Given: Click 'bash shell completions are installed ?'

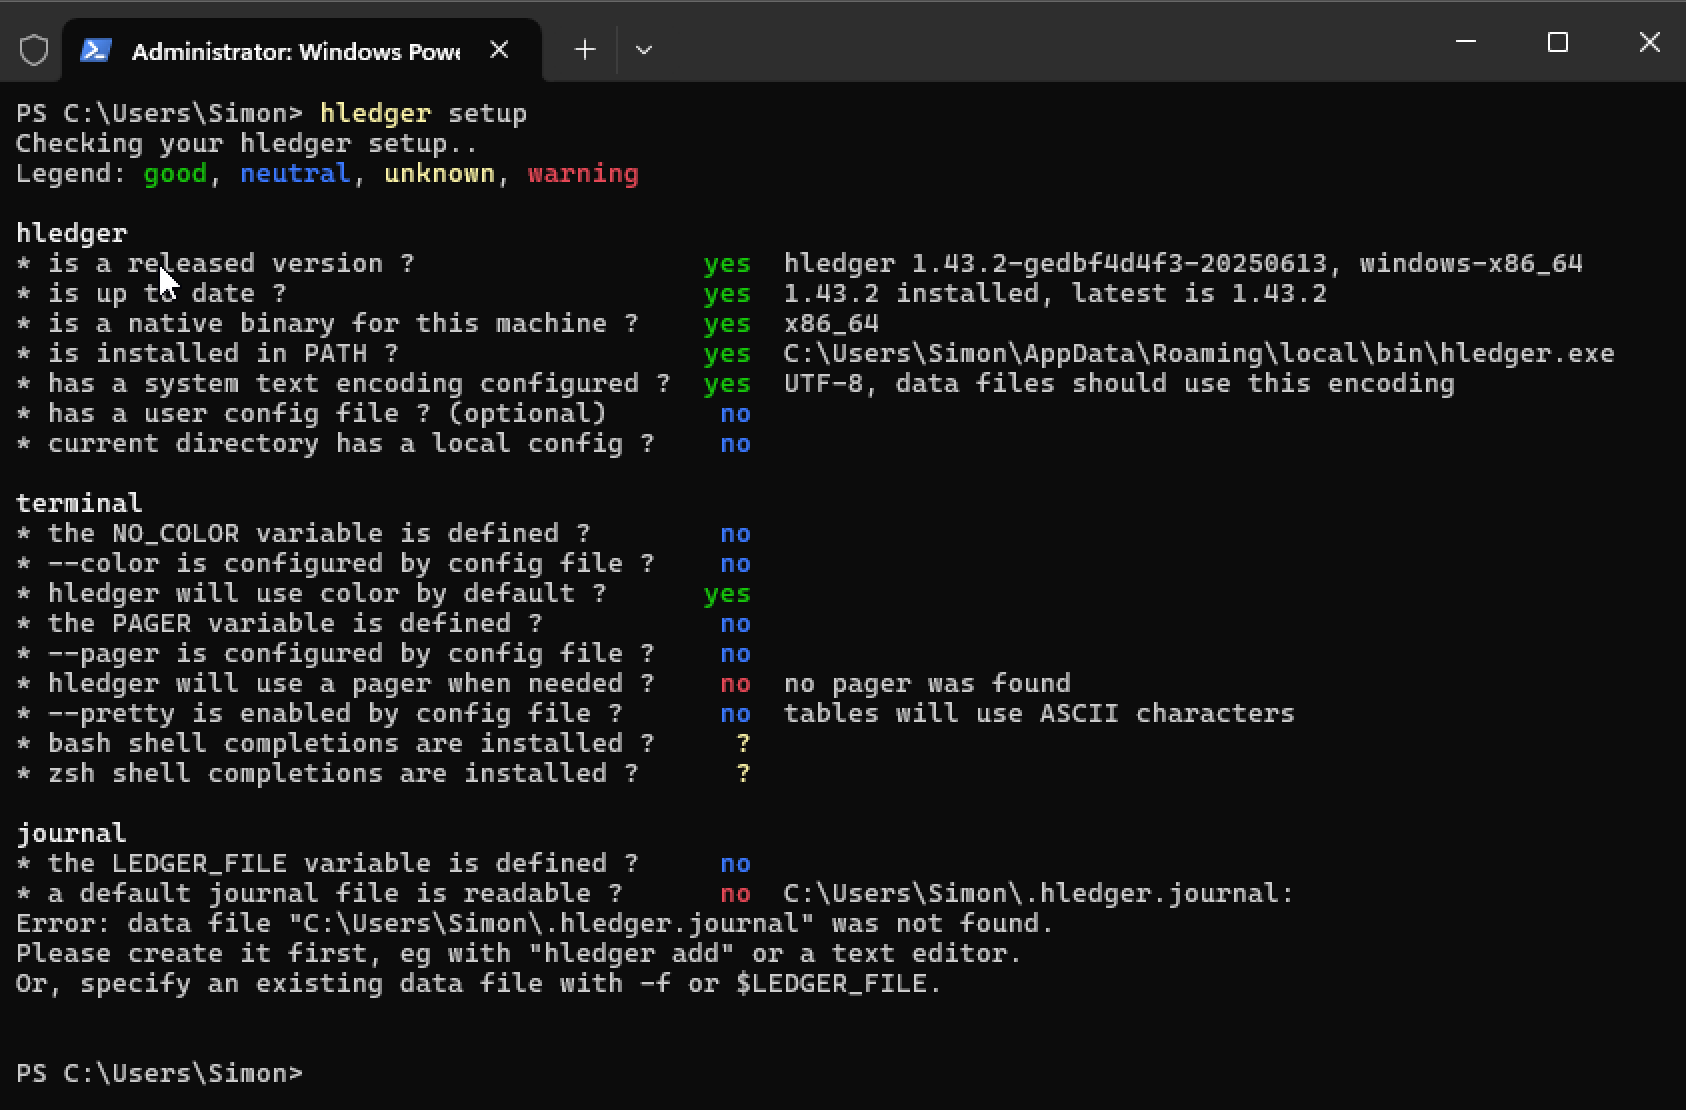Looking at the screenshot, I should 351,744.
